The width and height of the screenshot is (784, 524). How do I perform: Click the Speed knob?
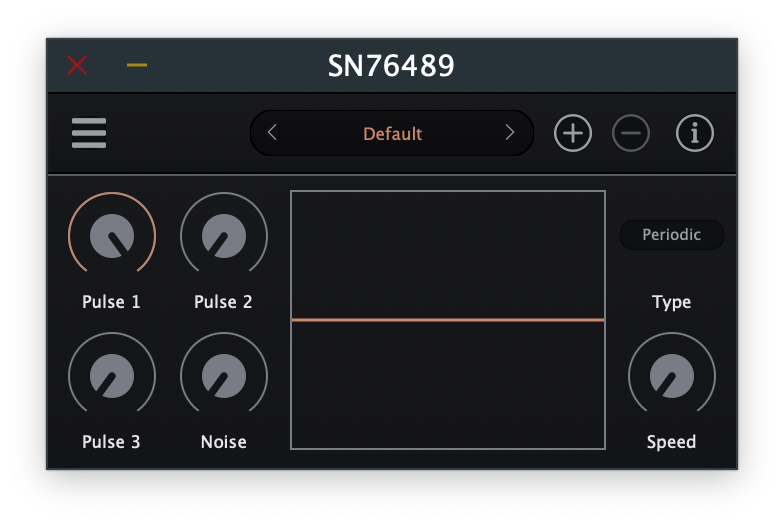click(671, 376)
